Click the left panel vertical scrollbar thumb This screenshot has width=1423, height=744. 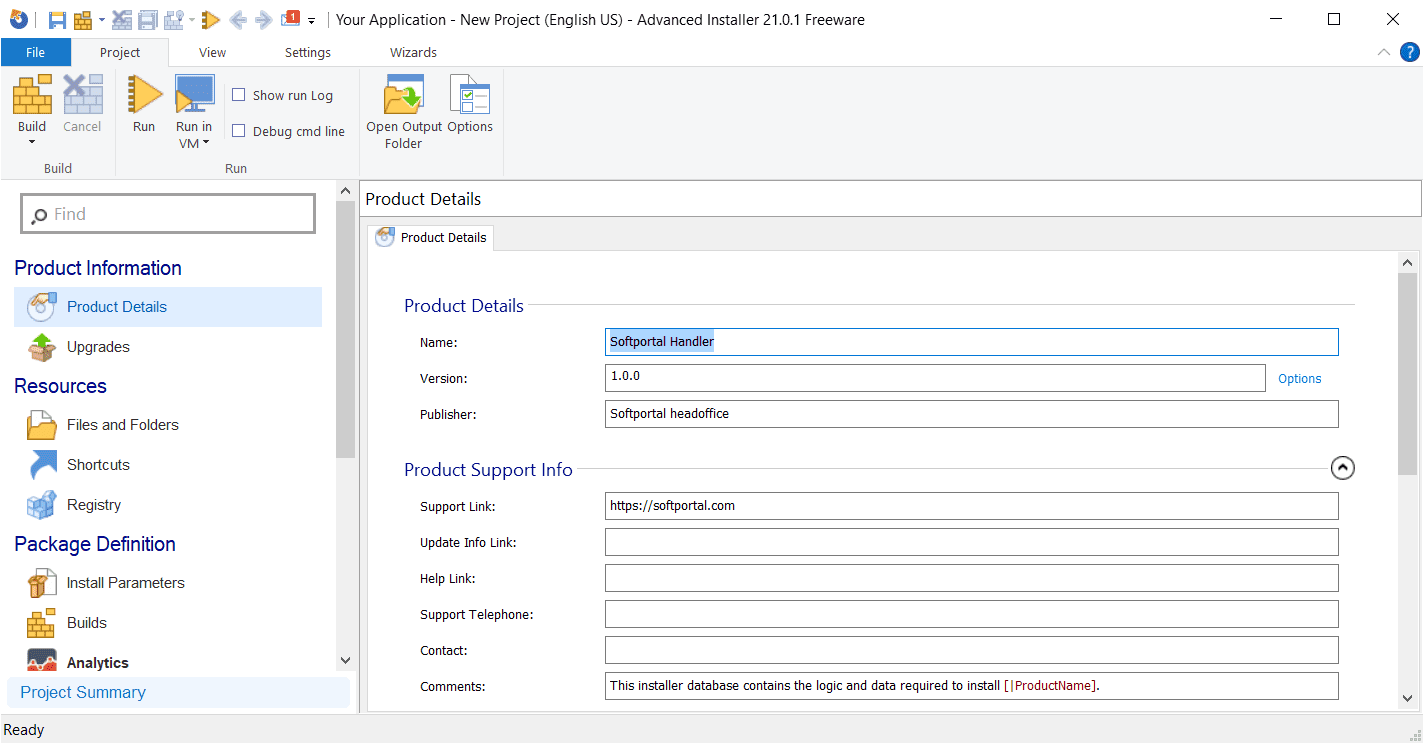(x=345, y=330)
